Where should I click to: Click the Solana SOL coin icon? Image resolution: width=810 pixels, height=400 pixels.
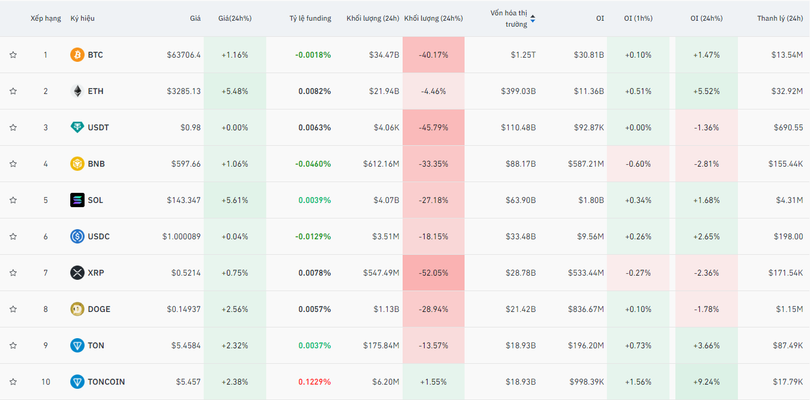click(x=77, y=200)
